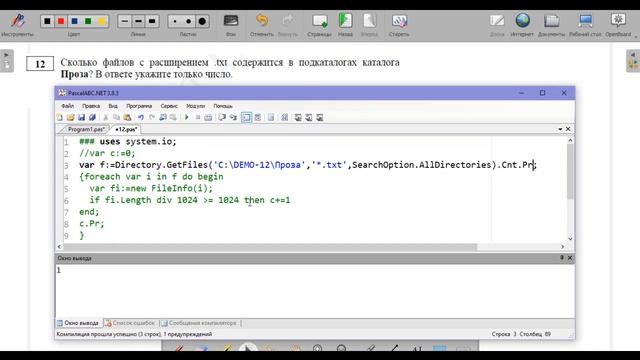The width and height of the screenshot is (640, 360).
Task: Run the program with green play arrow
Action: pos(187,118)
